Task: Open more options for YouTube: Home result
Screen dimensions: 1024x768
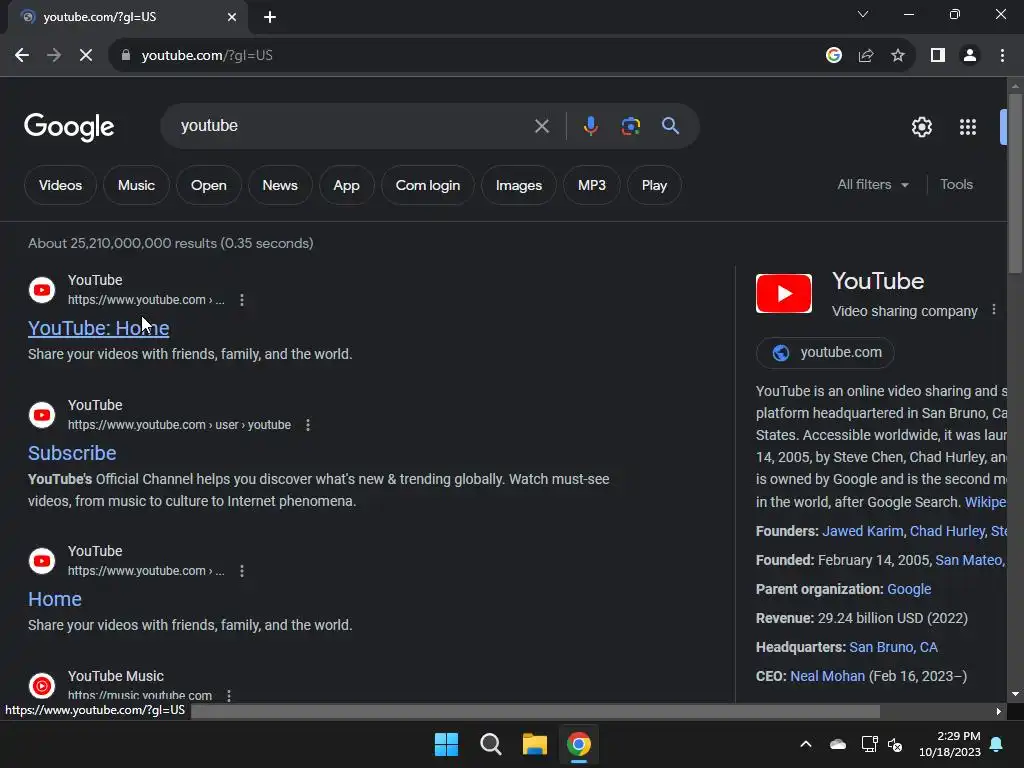Action: coord(242,300)
